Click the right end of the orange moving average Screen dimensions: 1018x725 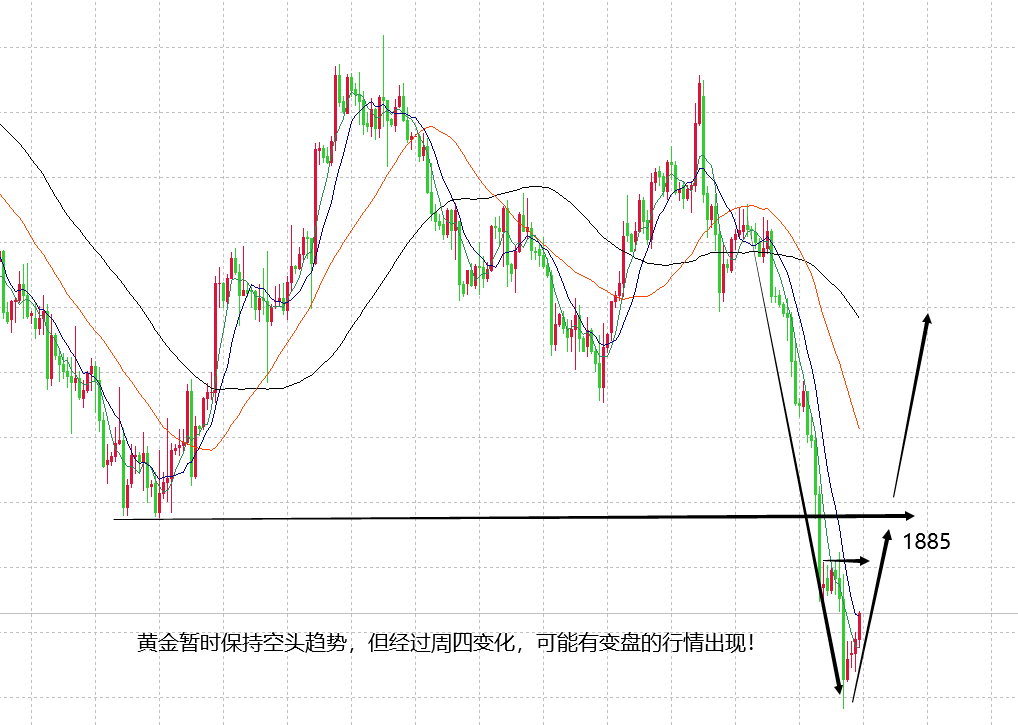tap(859, 428)
